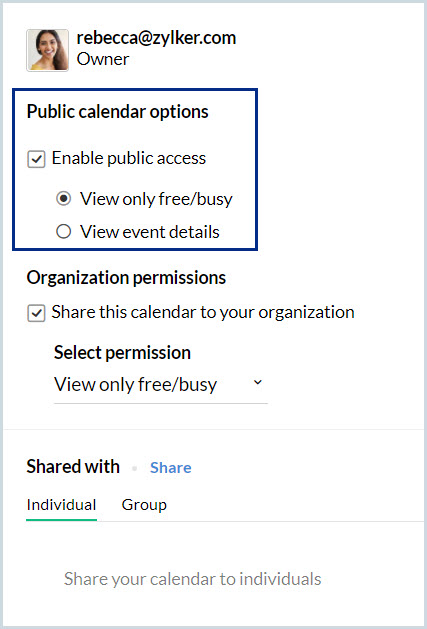Click rebecca's profile avatar photo
The height and width of the screenshot is (629, 427).
47,50
